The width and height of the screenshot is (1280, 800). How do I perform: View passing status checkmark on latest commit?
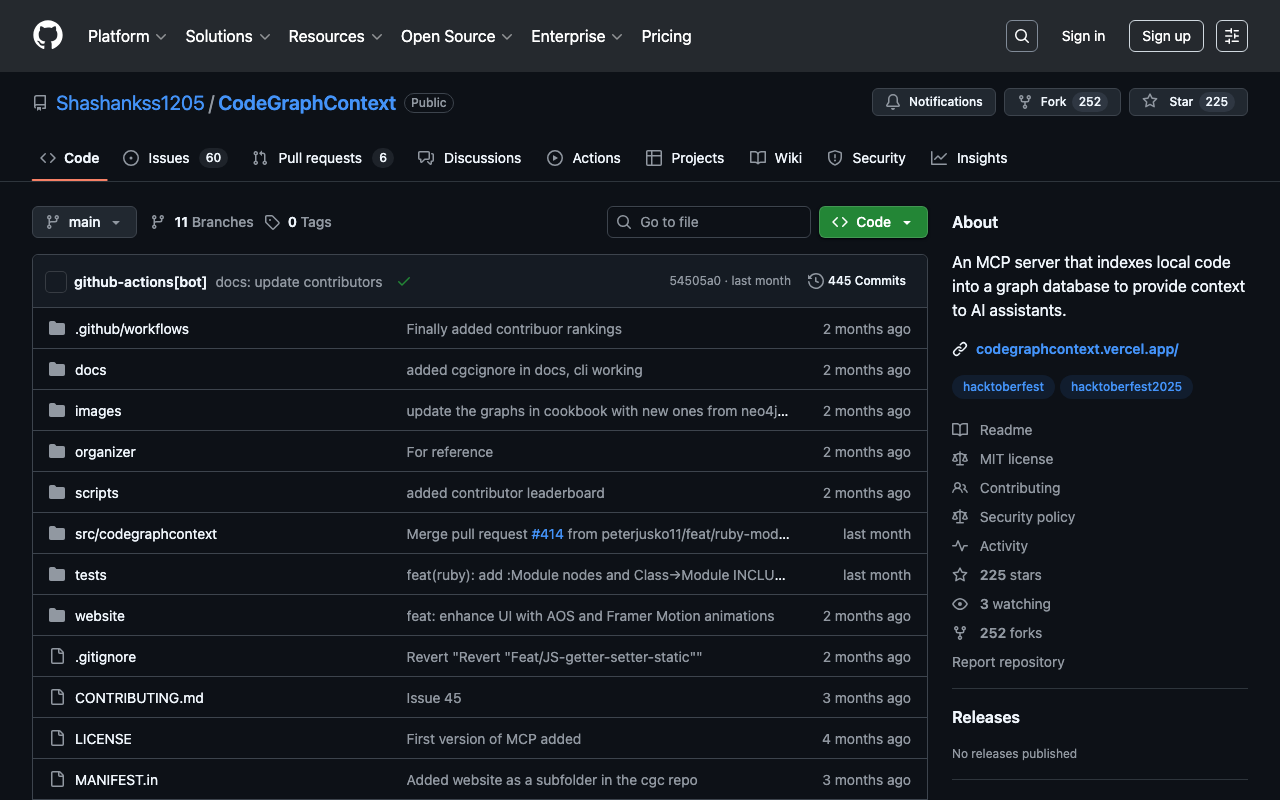(404, 282)
